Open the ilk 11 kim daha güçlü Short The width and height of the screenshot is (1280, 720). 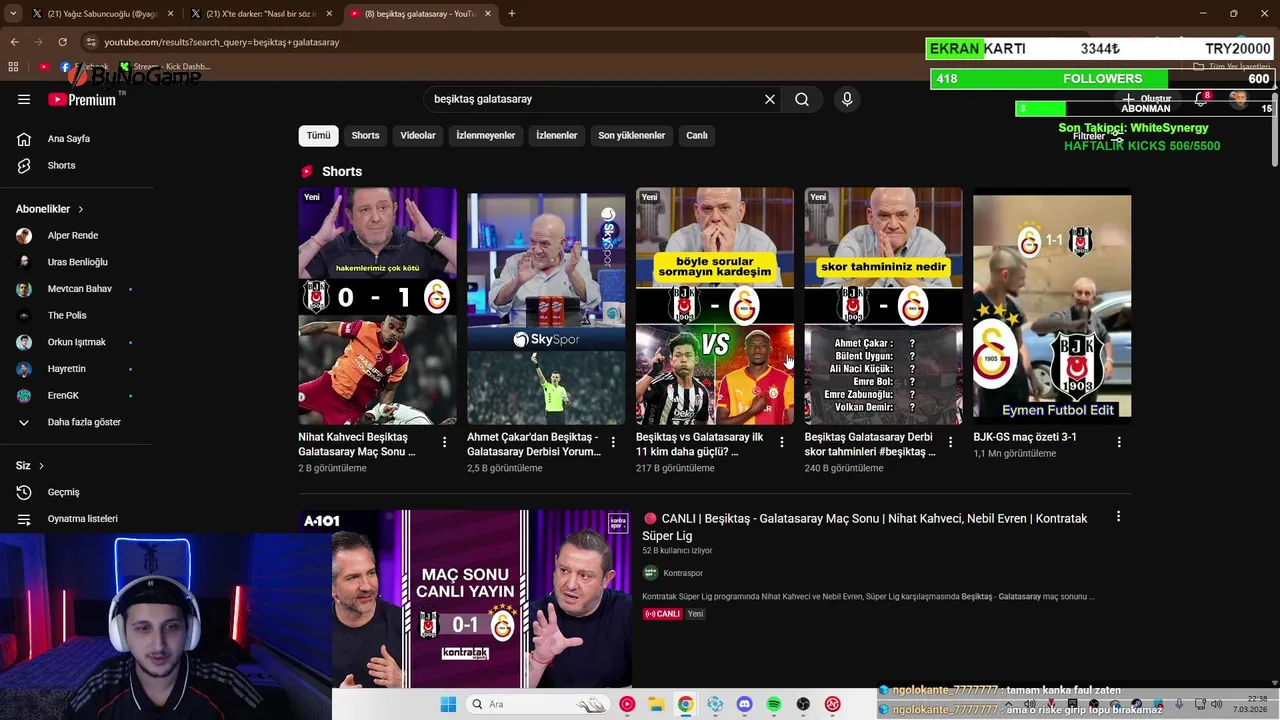[x=715, y=306]
